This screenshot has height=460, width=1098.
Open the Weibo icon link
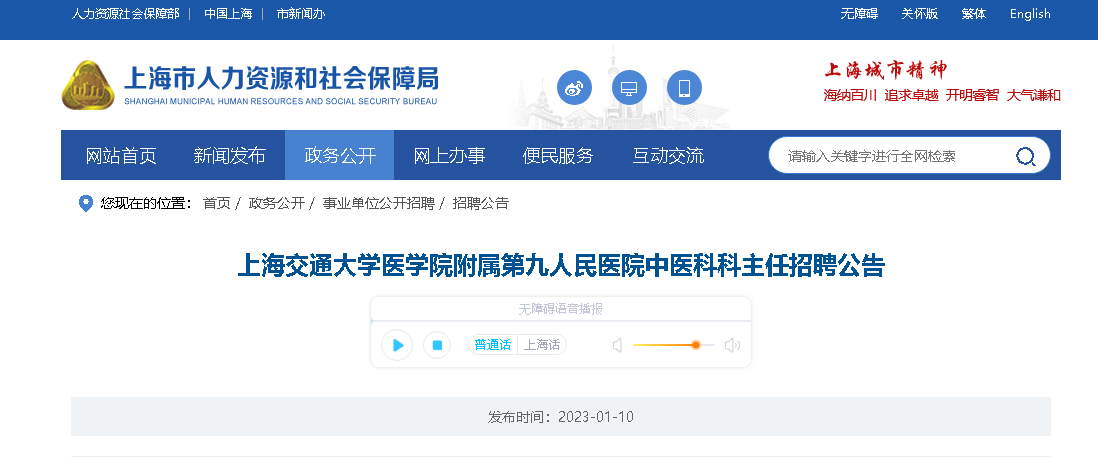point(574,88)
